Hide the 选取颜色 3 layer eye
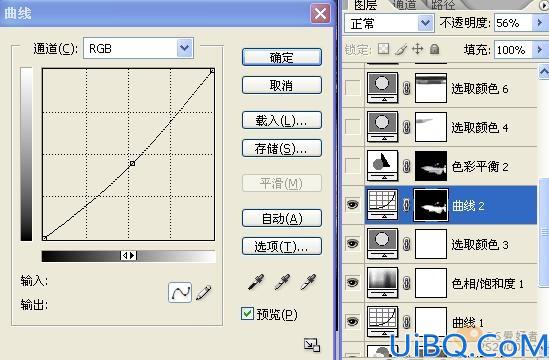 coord(353,243)
